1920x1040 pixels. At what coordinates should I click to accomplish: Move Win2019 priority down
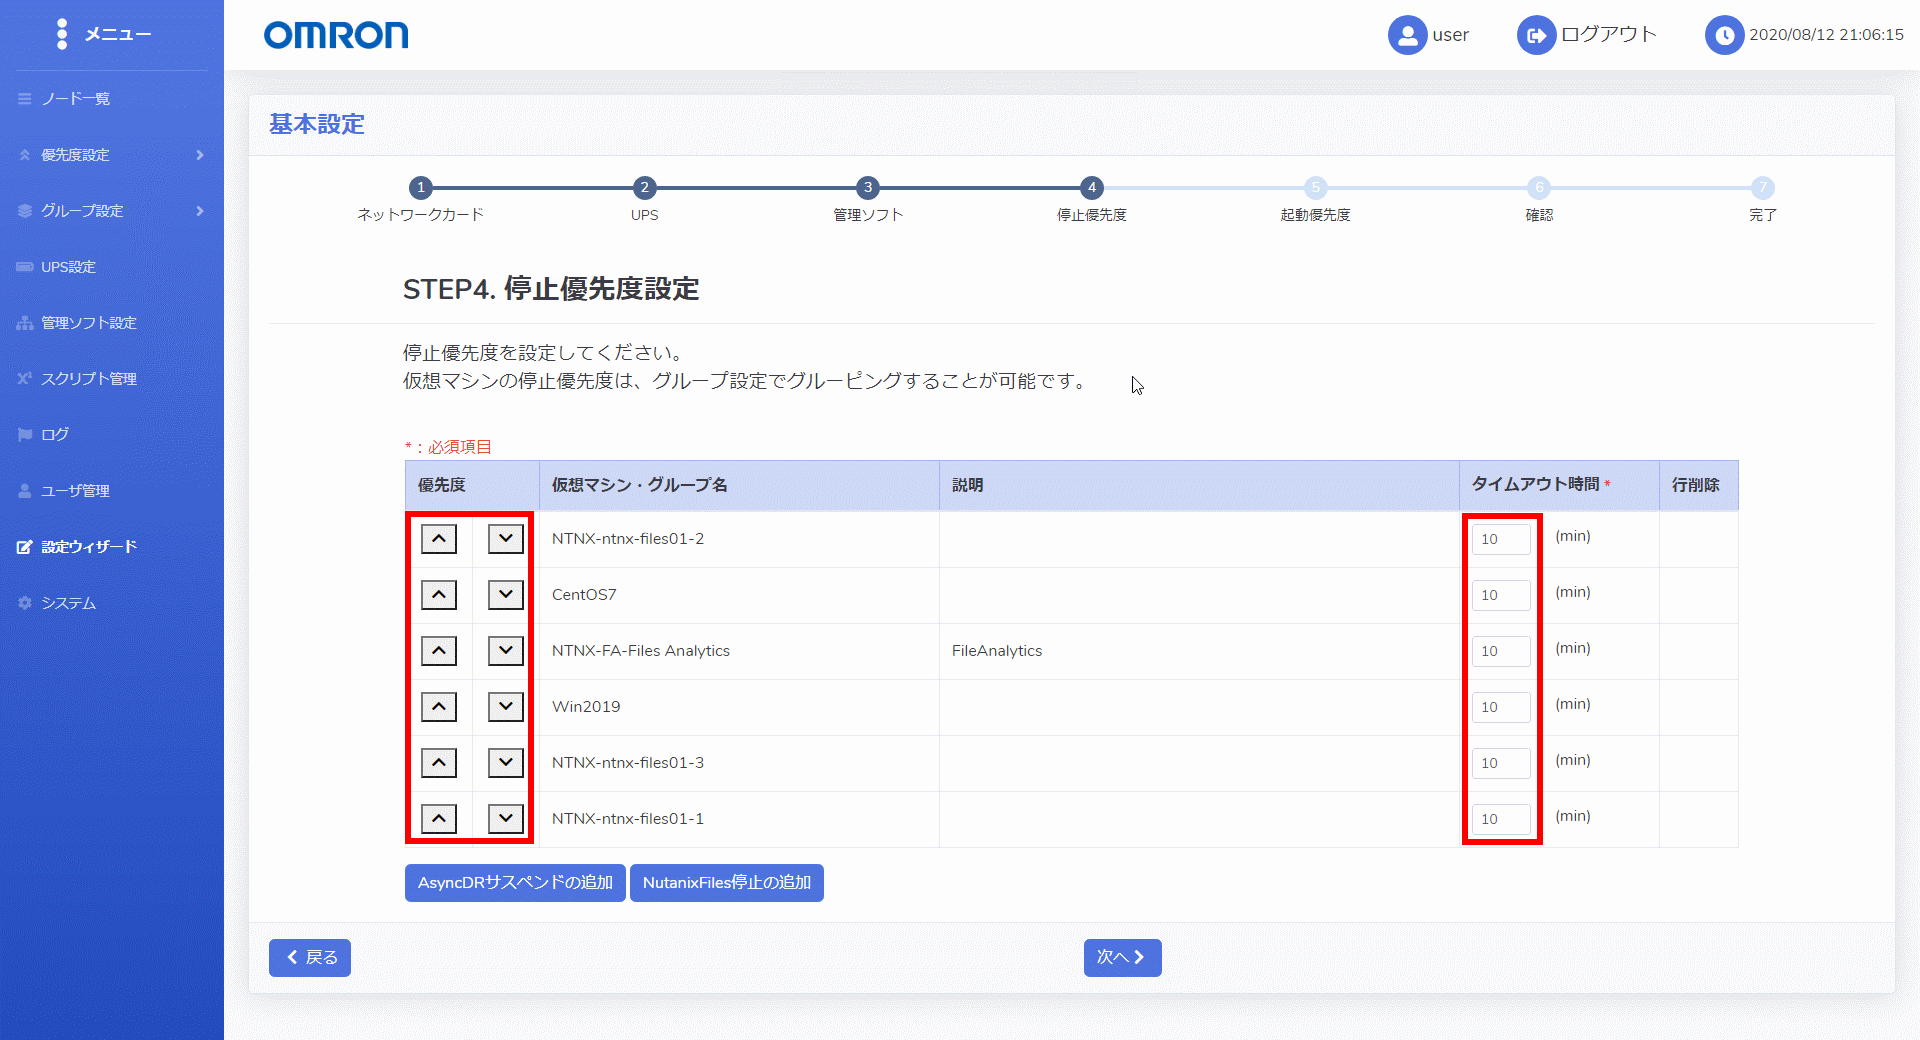(506, 707)
